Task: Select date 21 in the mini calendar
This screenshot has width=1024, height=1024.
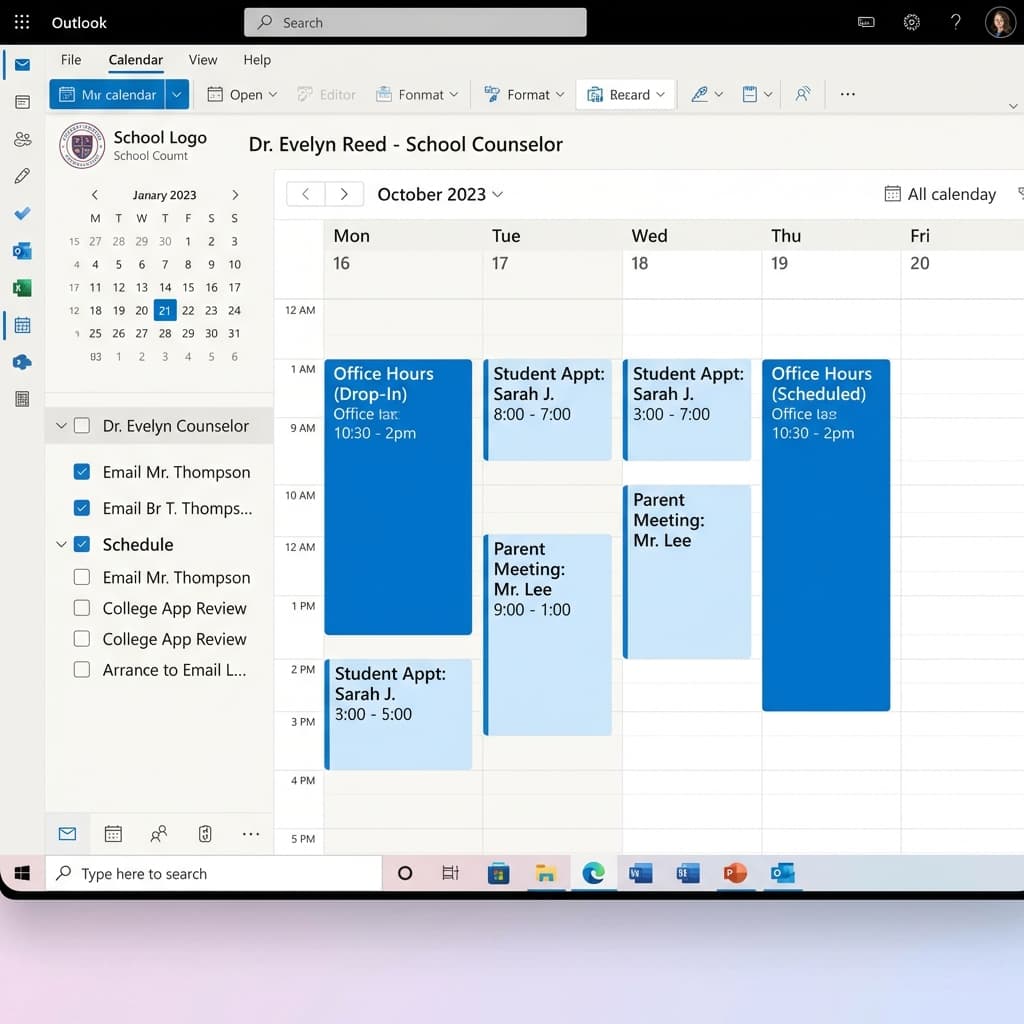Action: click(165, 310)
